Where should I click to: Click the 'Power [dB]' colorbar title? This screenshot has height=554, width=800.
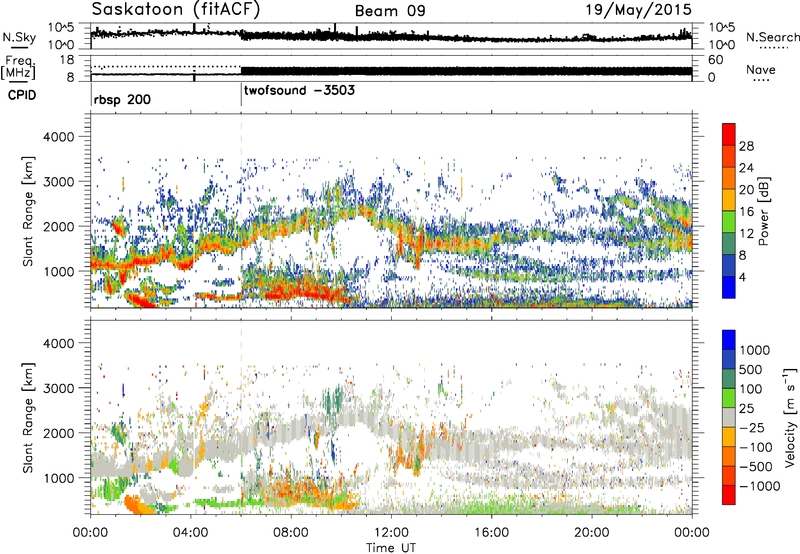click(x=764, y=211)
